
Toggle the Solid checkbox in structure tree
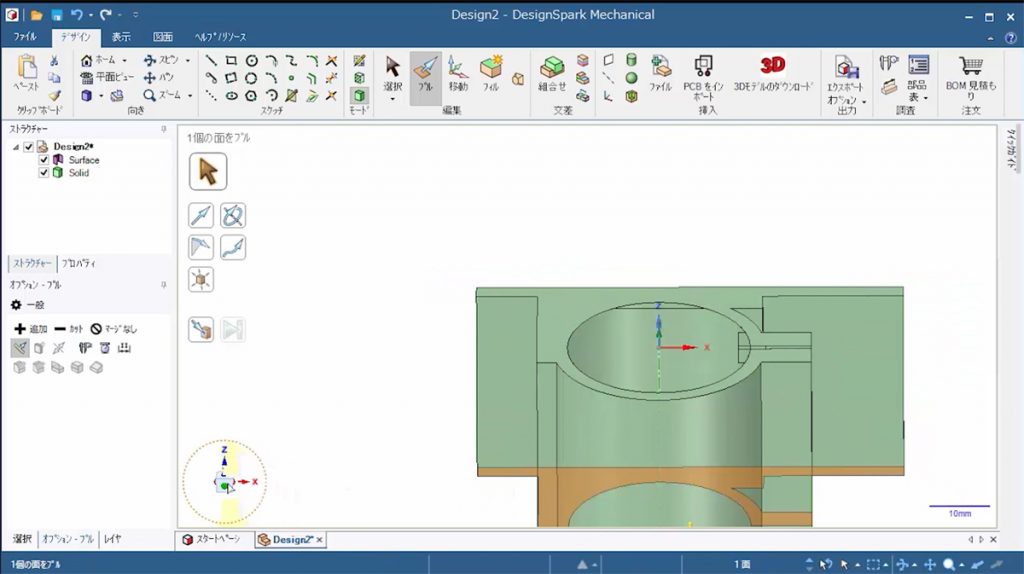(44, 173)
